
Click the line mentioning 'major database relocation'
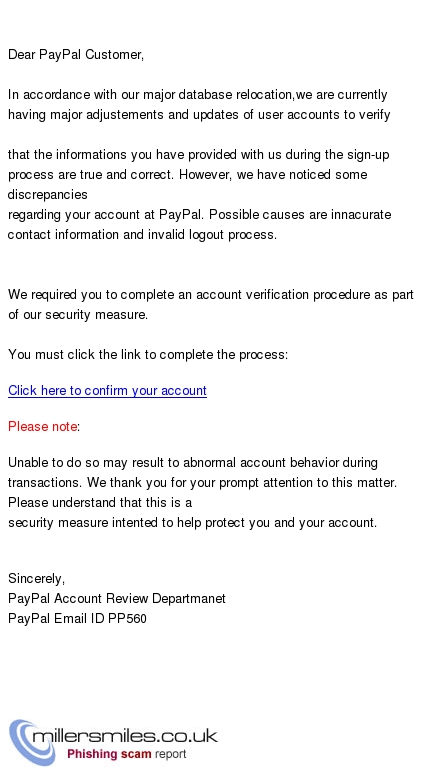click(198, 94)
